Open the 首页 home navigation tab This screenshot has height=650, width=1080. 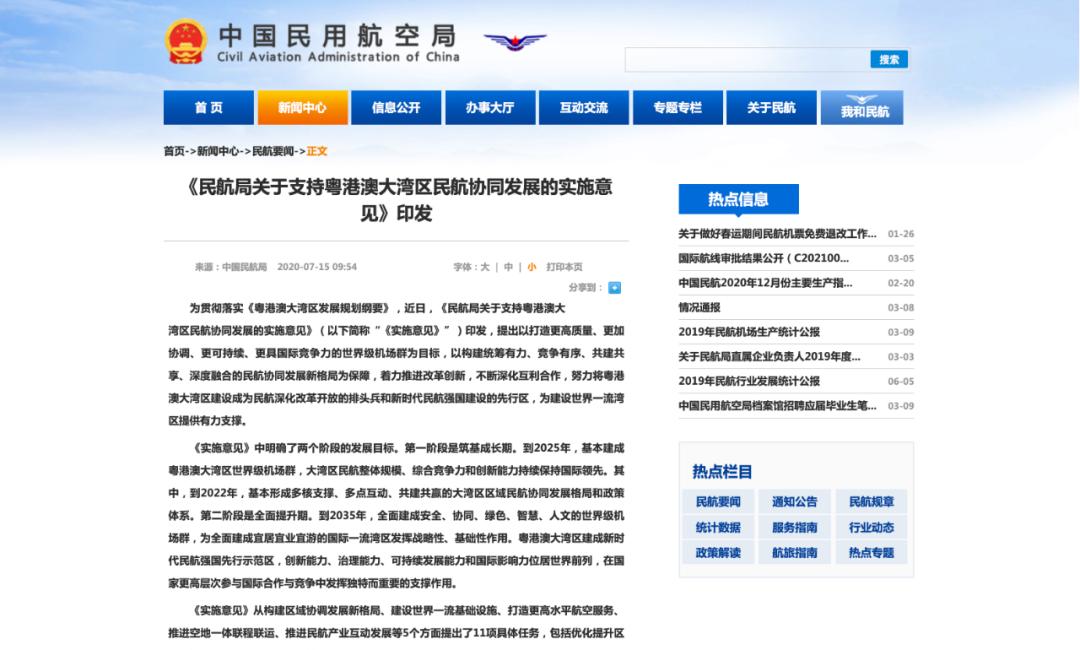tap(208, 108)
